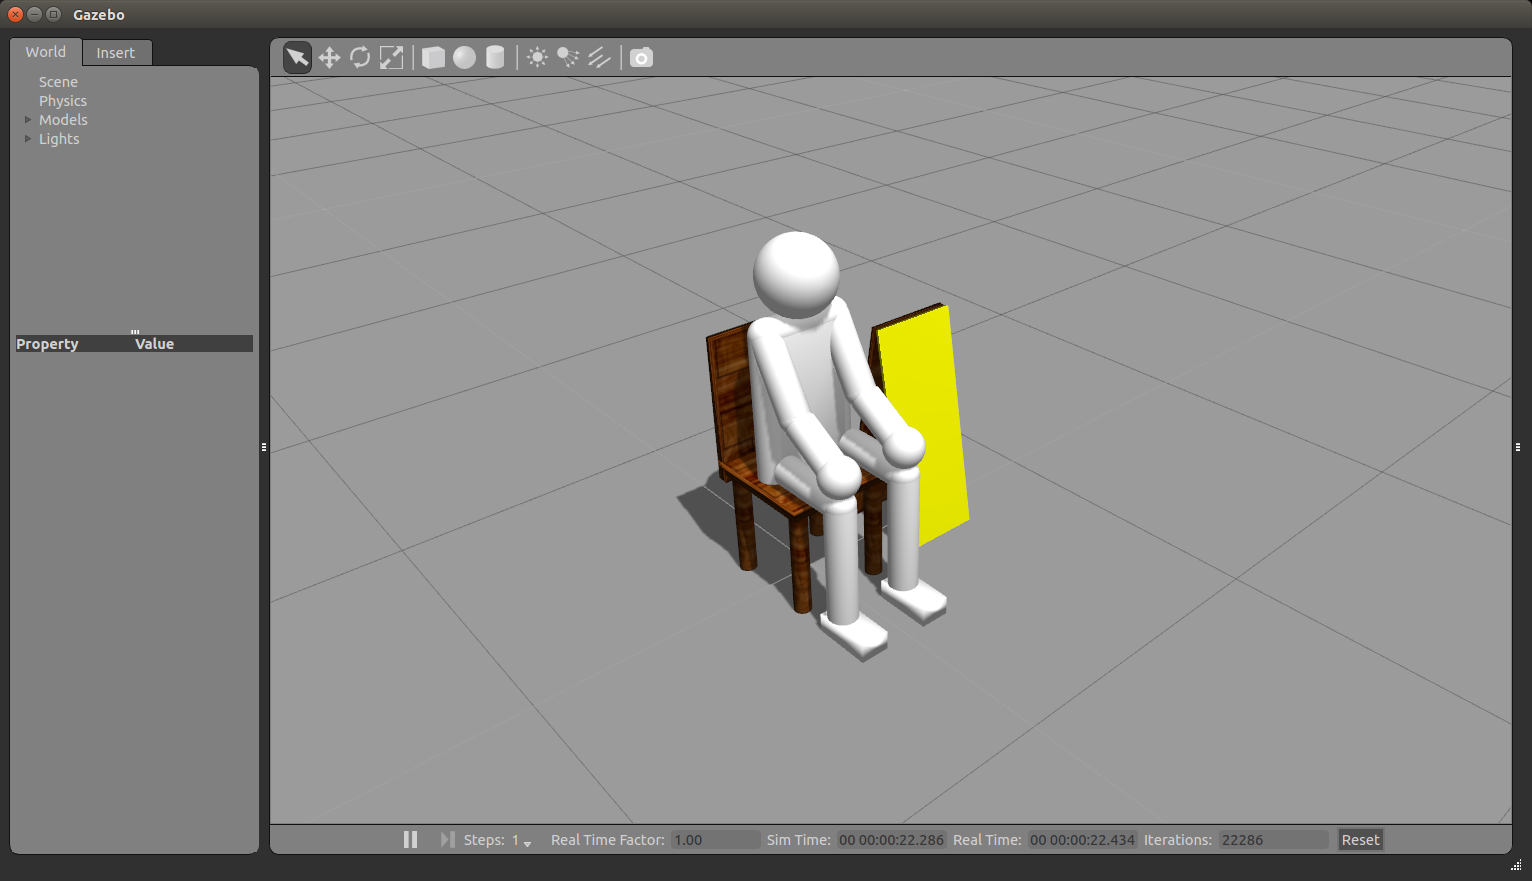
Task: Expand the Models tree item
Action: click(x=28, y=120)
